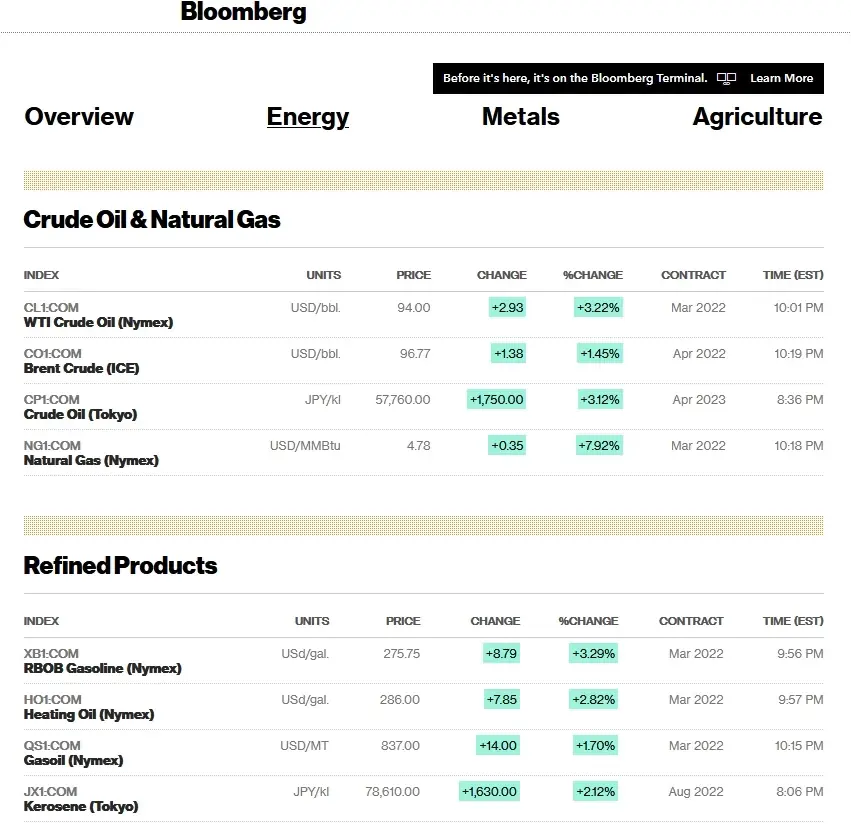Image resolution: width=851 pixels, height=824 pixels.
Task: Click RBOB Gasoline (Nymex) link
Action: 103,669
